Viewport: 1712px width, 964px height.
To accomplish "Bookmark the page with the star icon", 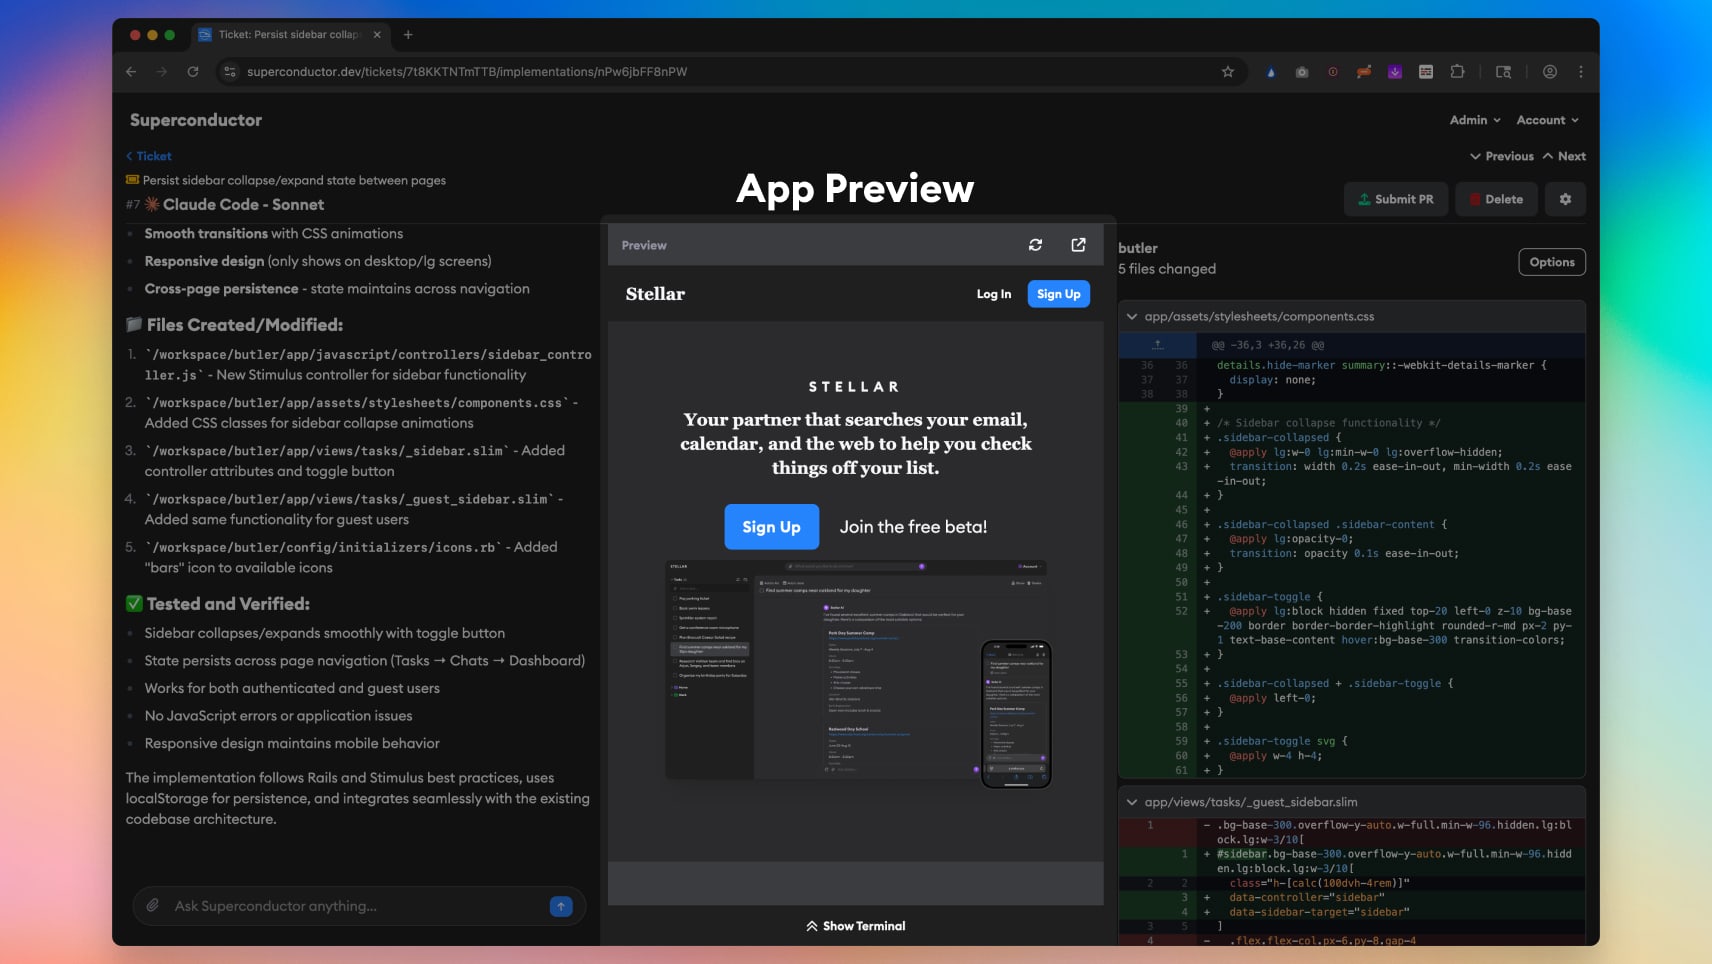I will (1227, 72).
